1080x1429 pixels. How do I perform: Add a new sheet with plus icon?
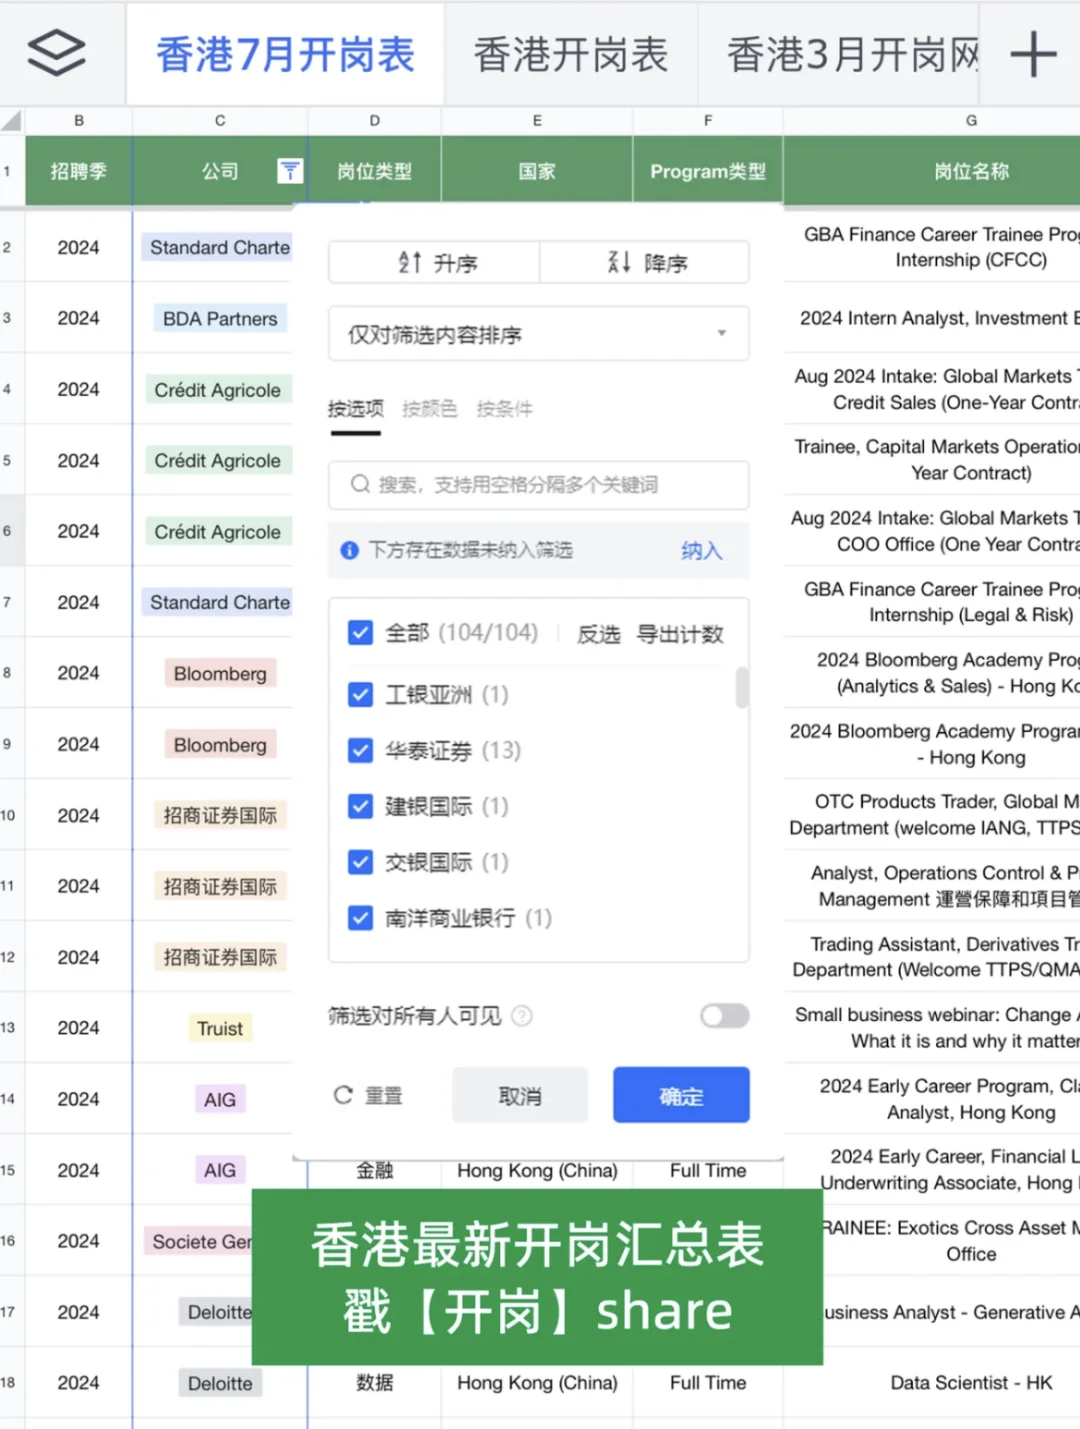click(x=1033, y=54)
